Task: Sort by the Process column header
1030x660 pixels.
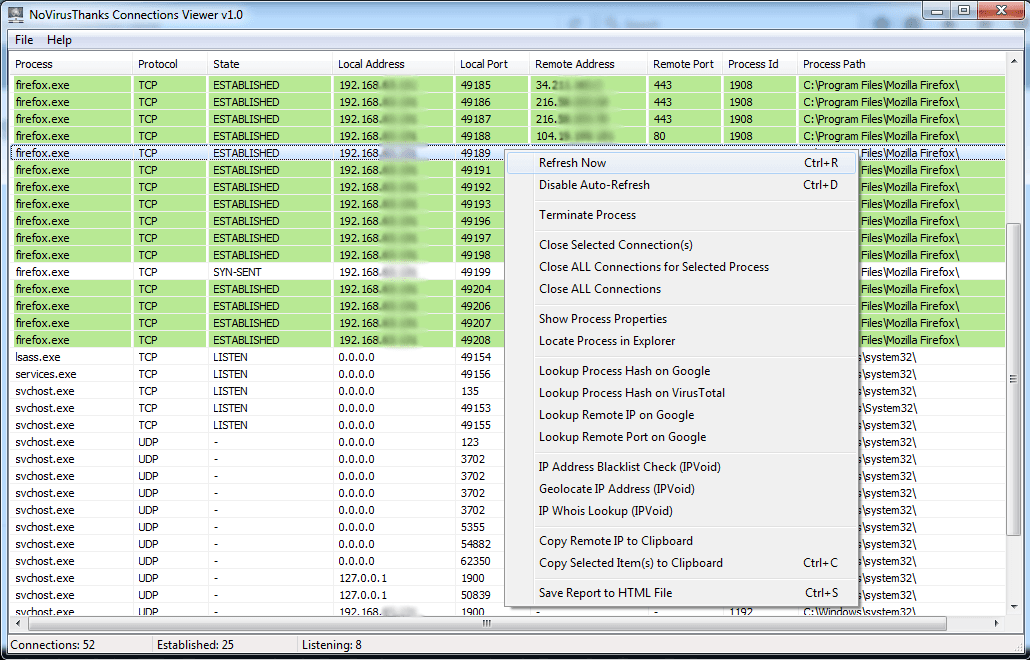Action: tap(71, 64)
